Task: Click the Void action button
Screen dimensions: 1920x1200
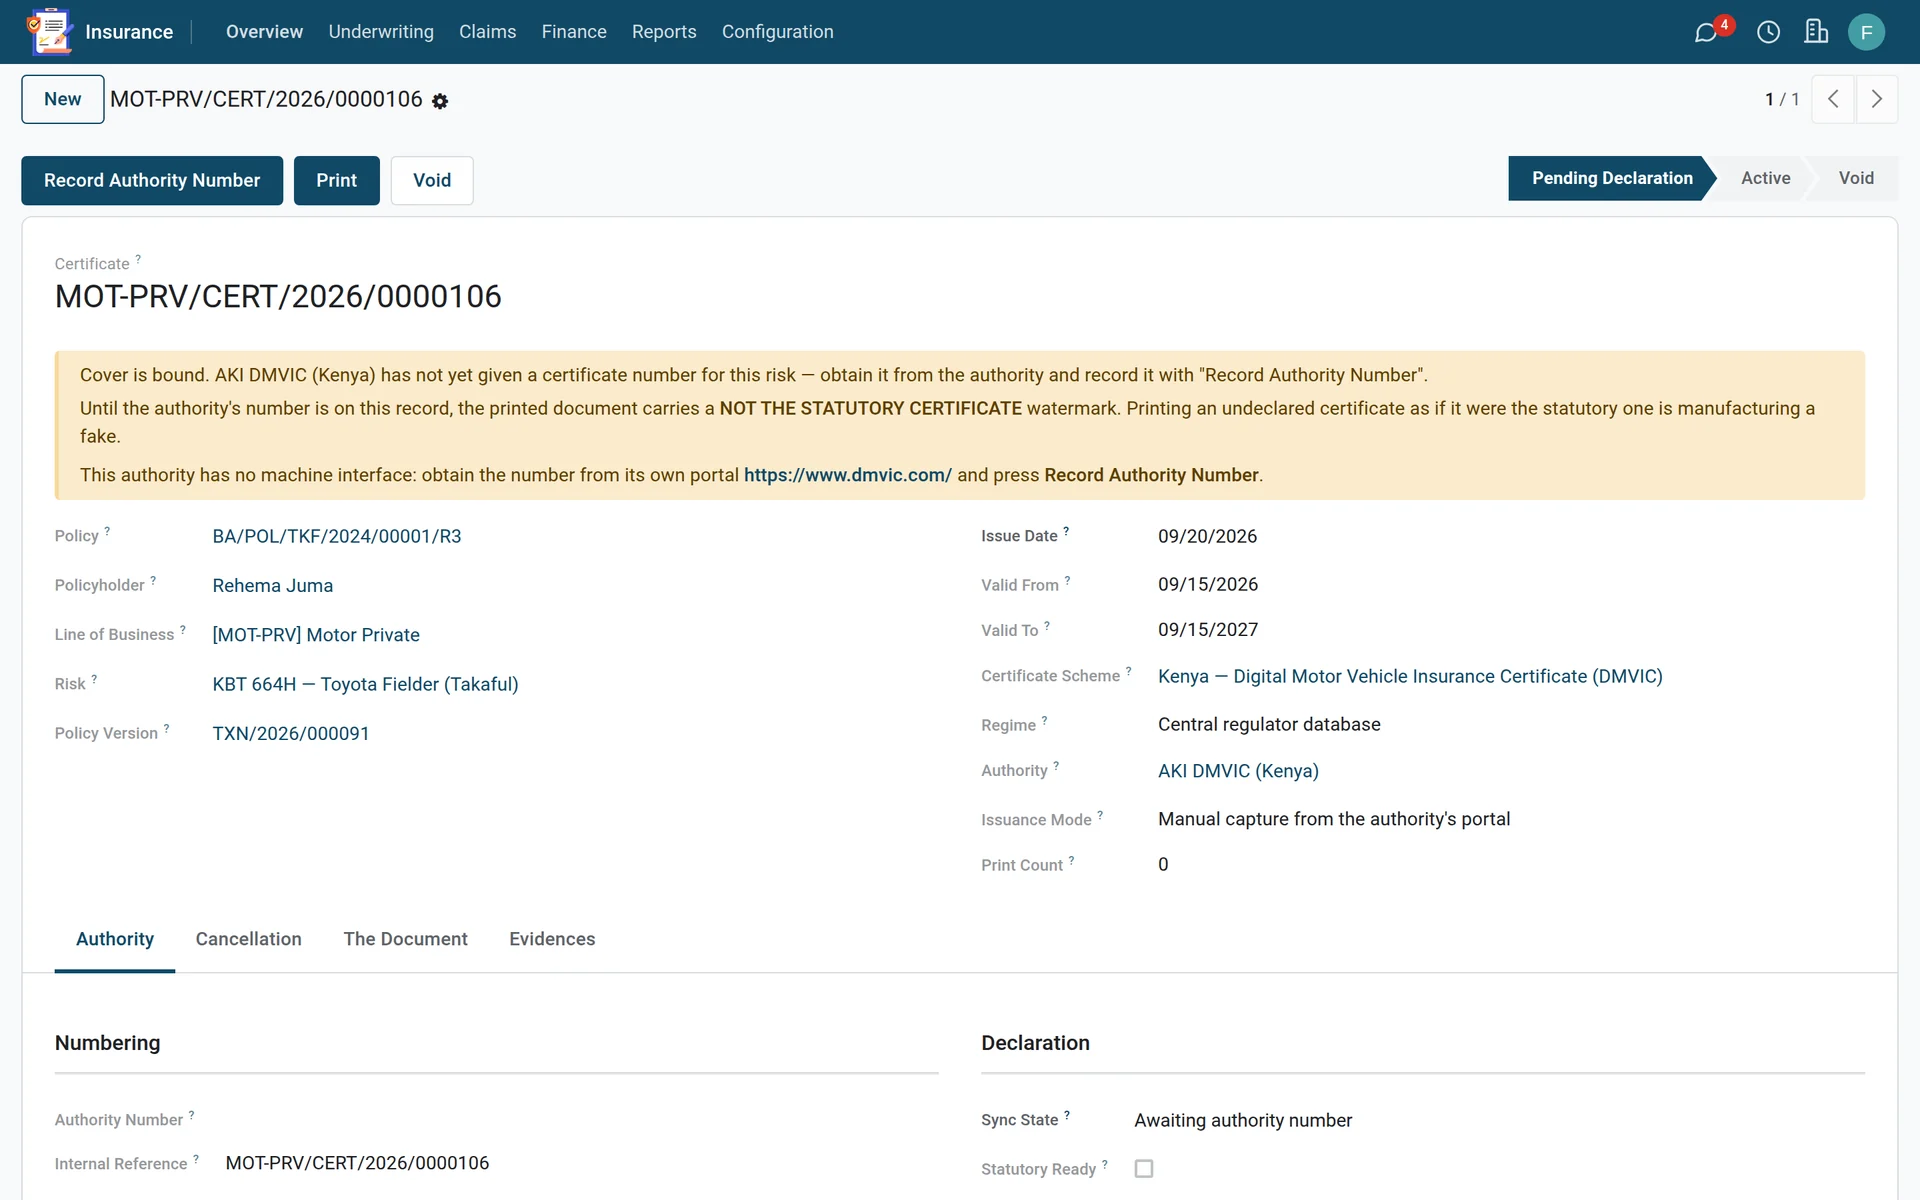Action: (432, 180)
